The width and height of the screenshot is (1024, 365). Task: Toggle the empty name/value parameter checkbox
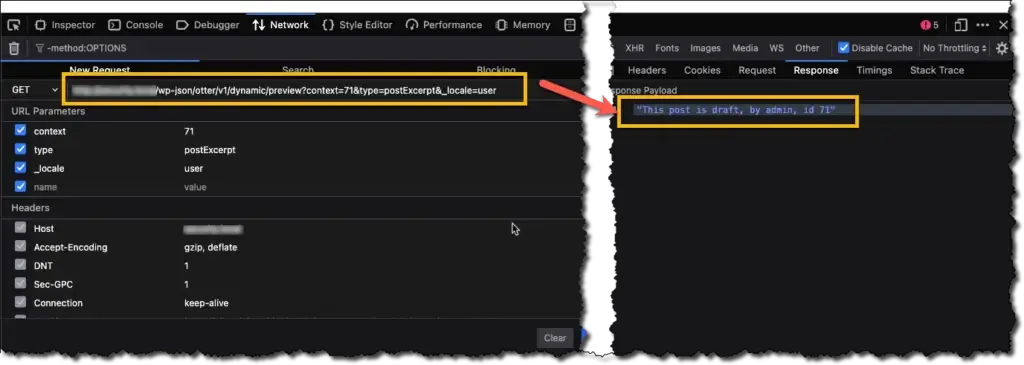point(20,187)
